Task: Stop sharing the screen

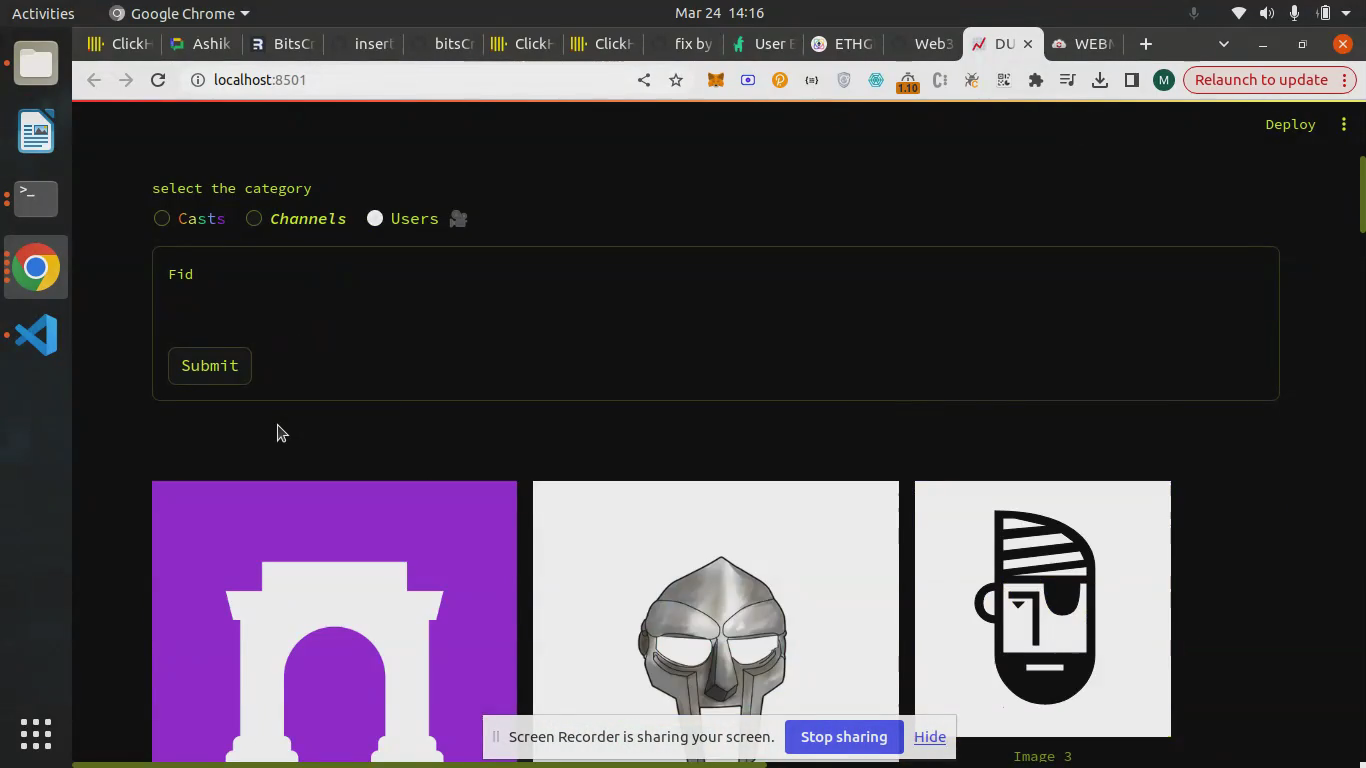Action: coord(844,737)
